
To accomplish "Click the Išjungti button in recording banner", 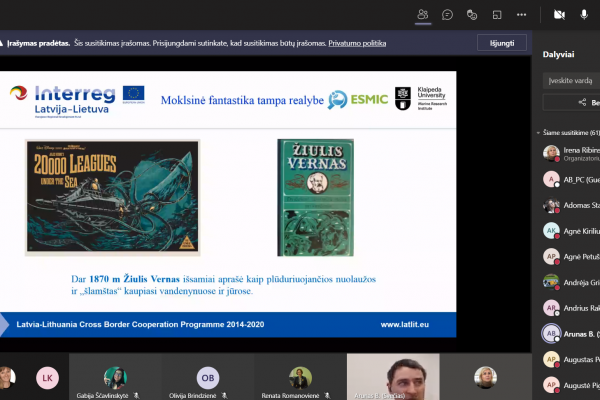I will [x=502, y=43].
